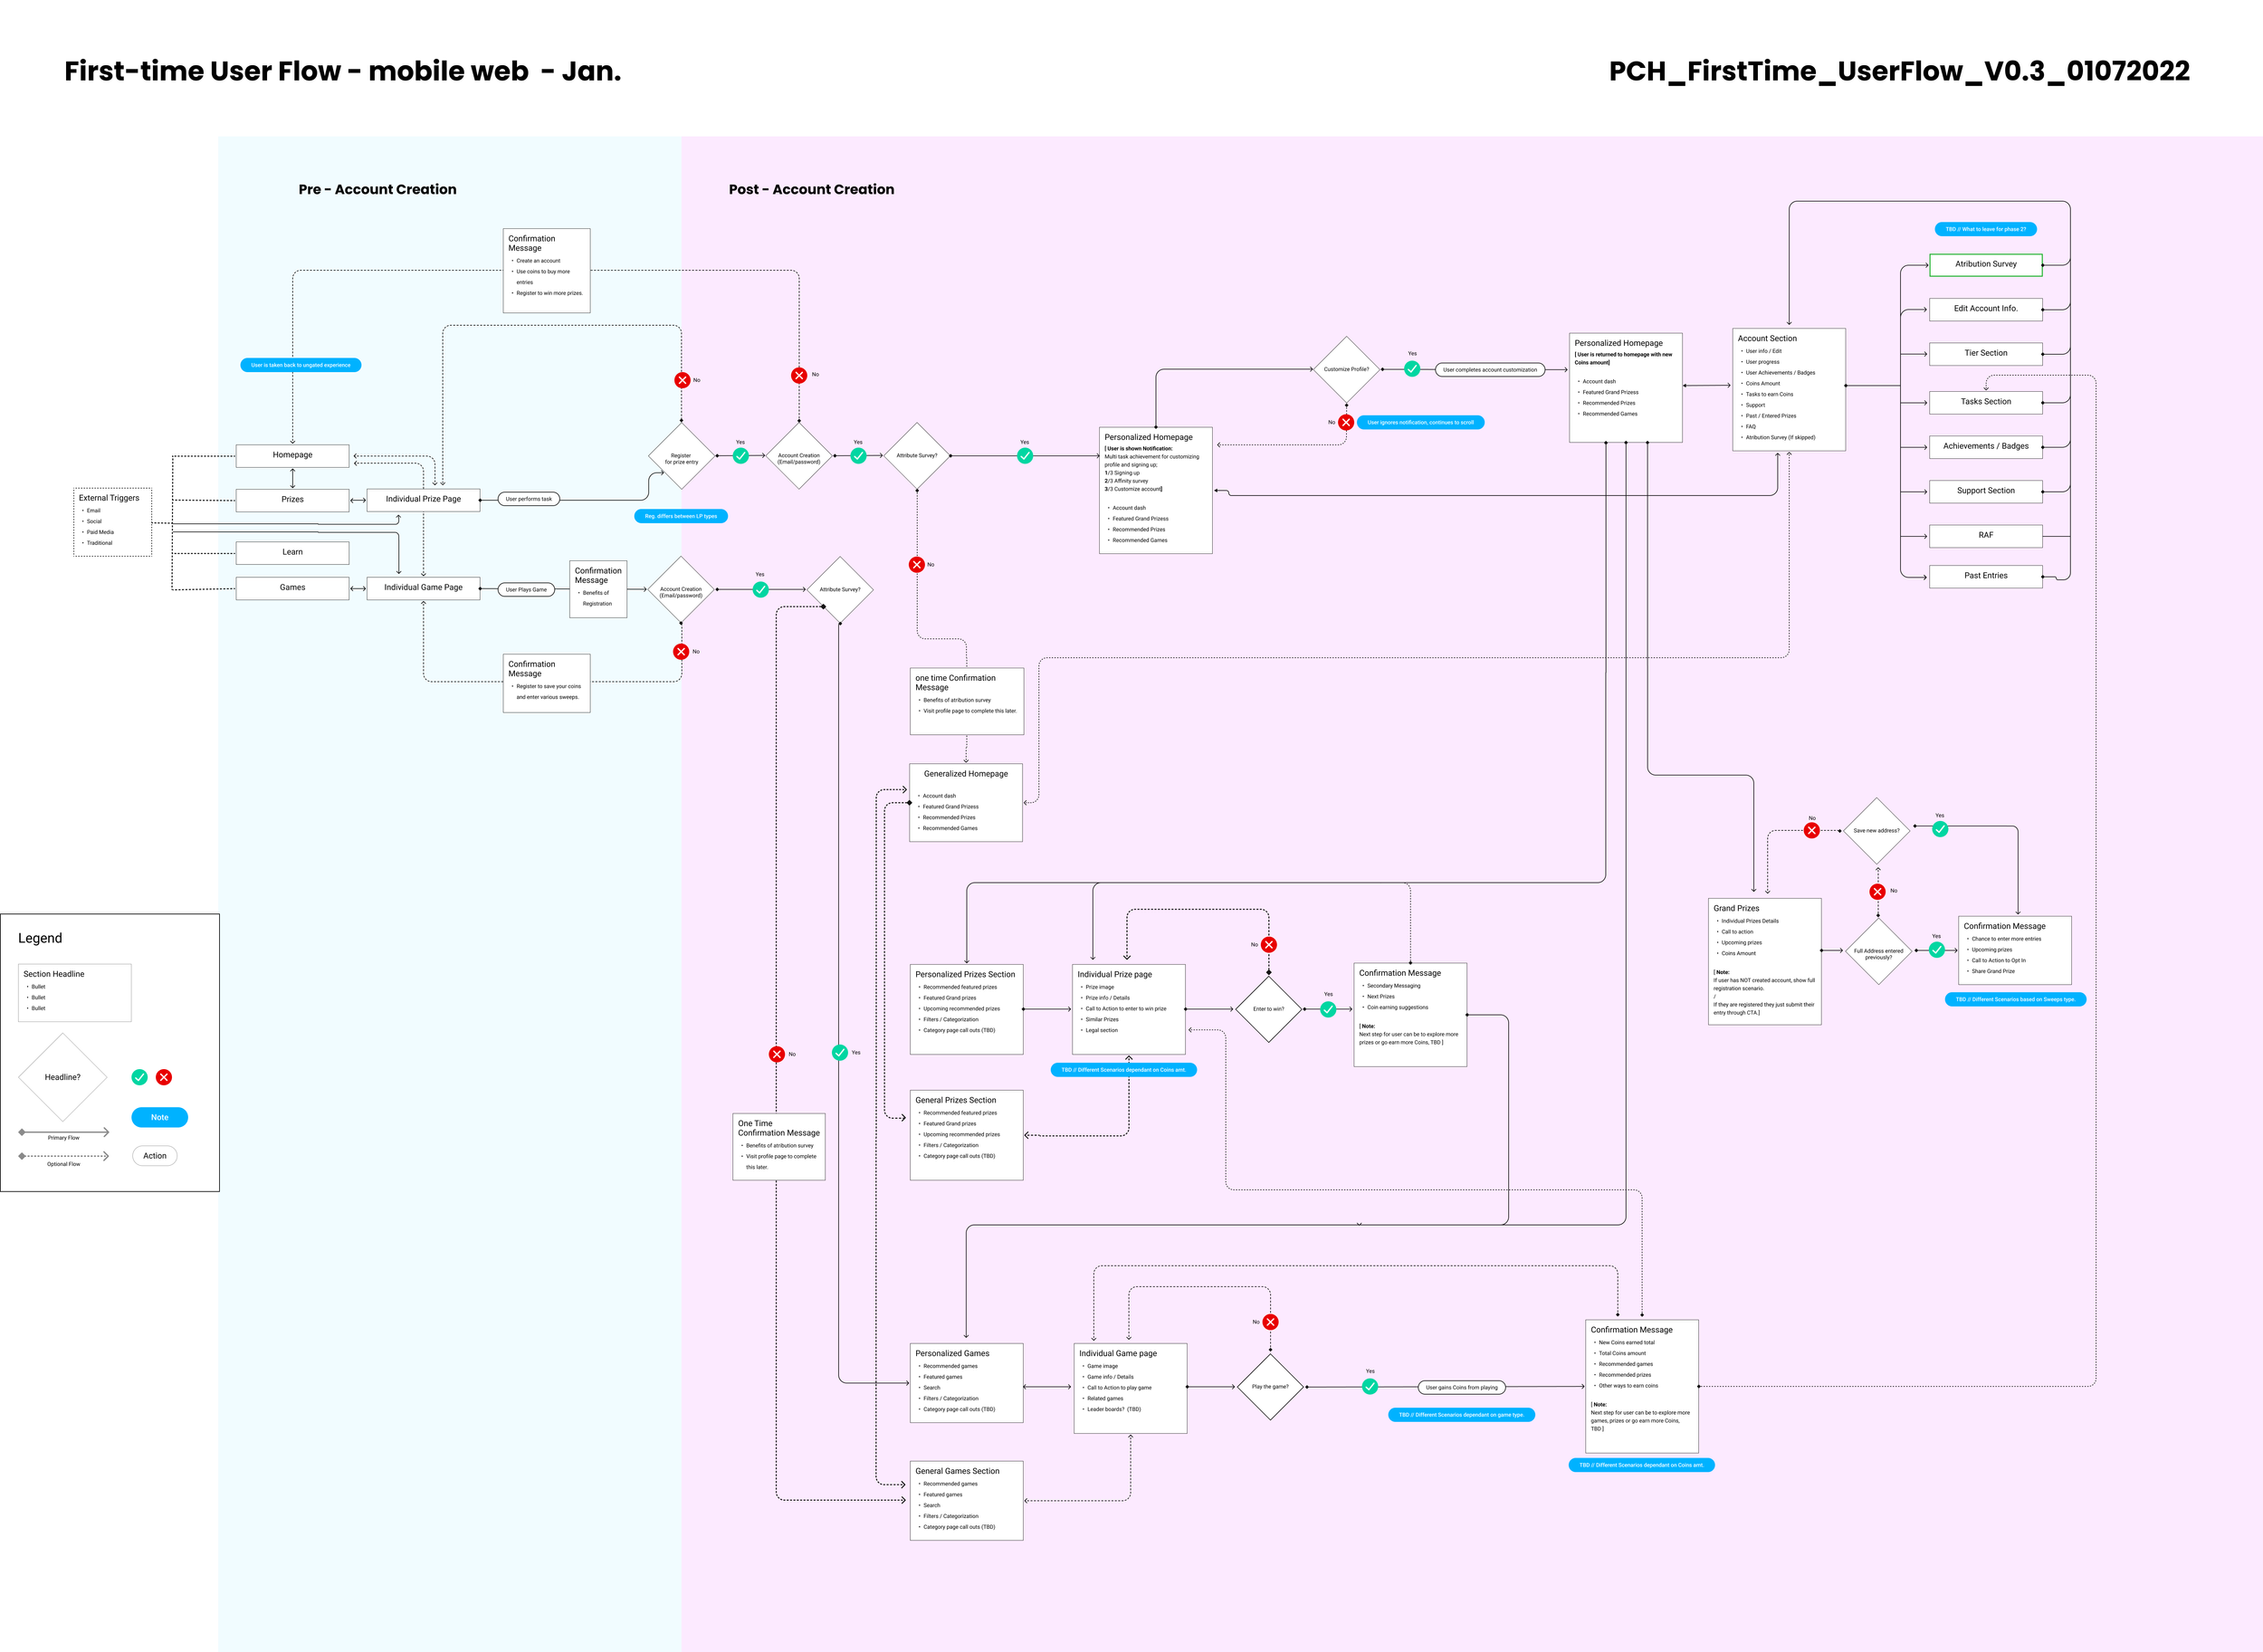Select the Headline? diamond in the Legend

[x=62, y=1077]
